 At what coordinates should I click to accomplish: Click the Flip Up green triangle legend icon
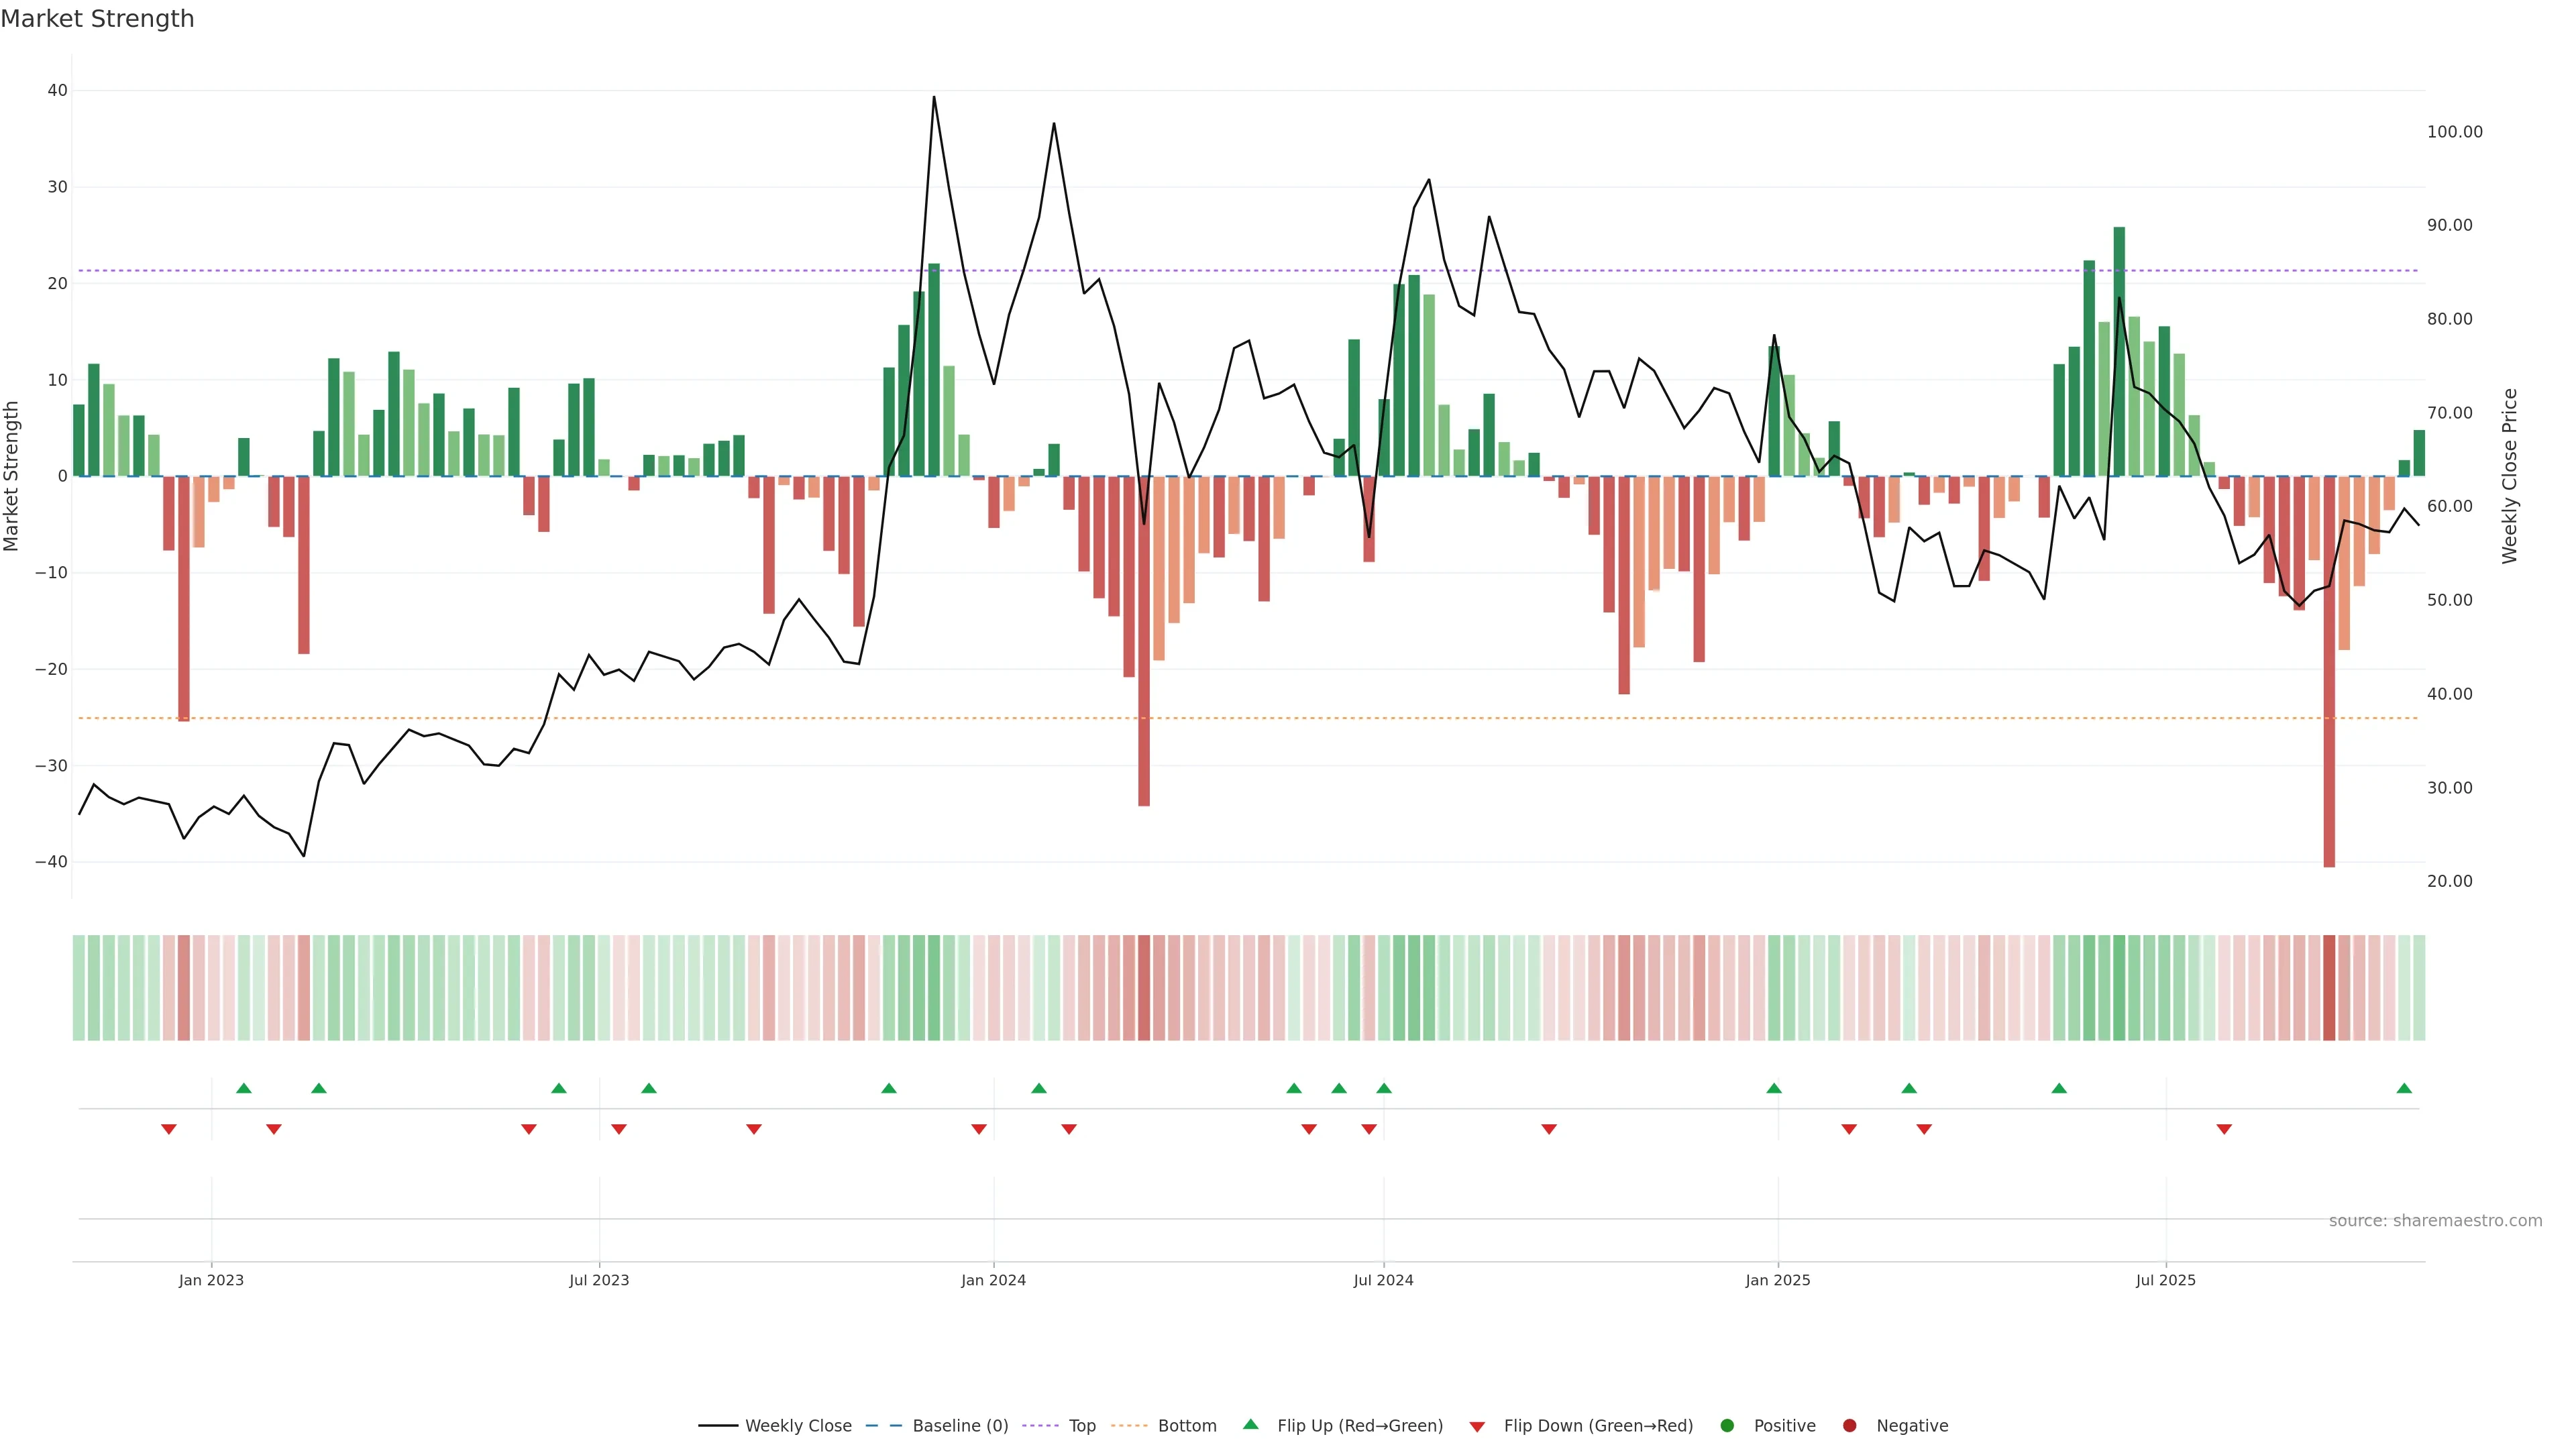(1250, 1425)
